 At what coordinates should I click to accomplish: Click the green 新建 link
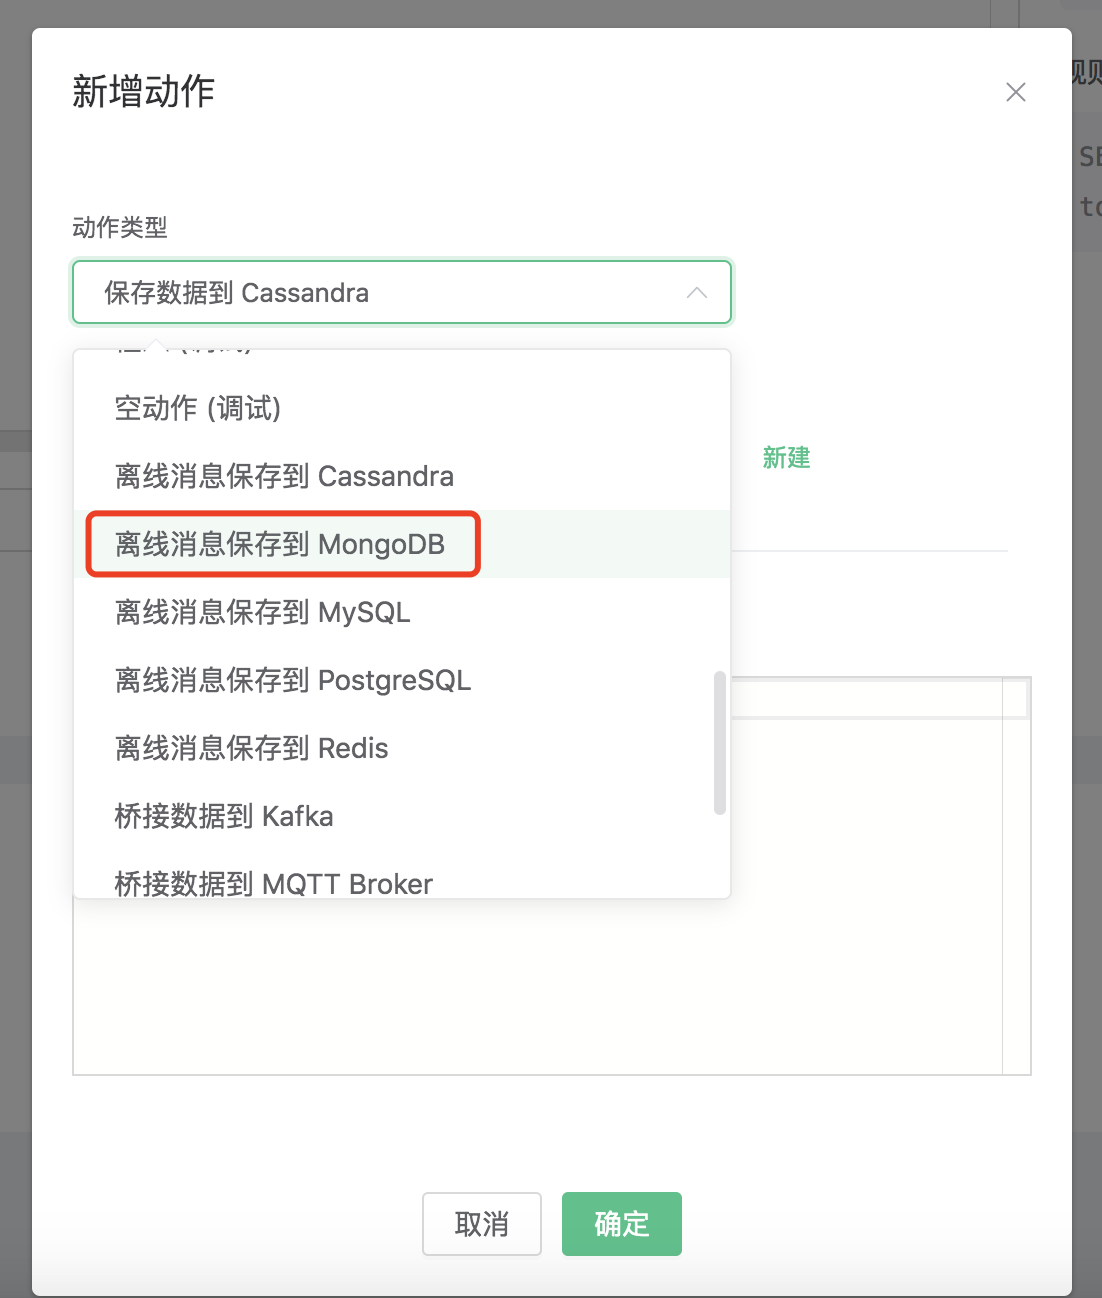tap(786, 458)
